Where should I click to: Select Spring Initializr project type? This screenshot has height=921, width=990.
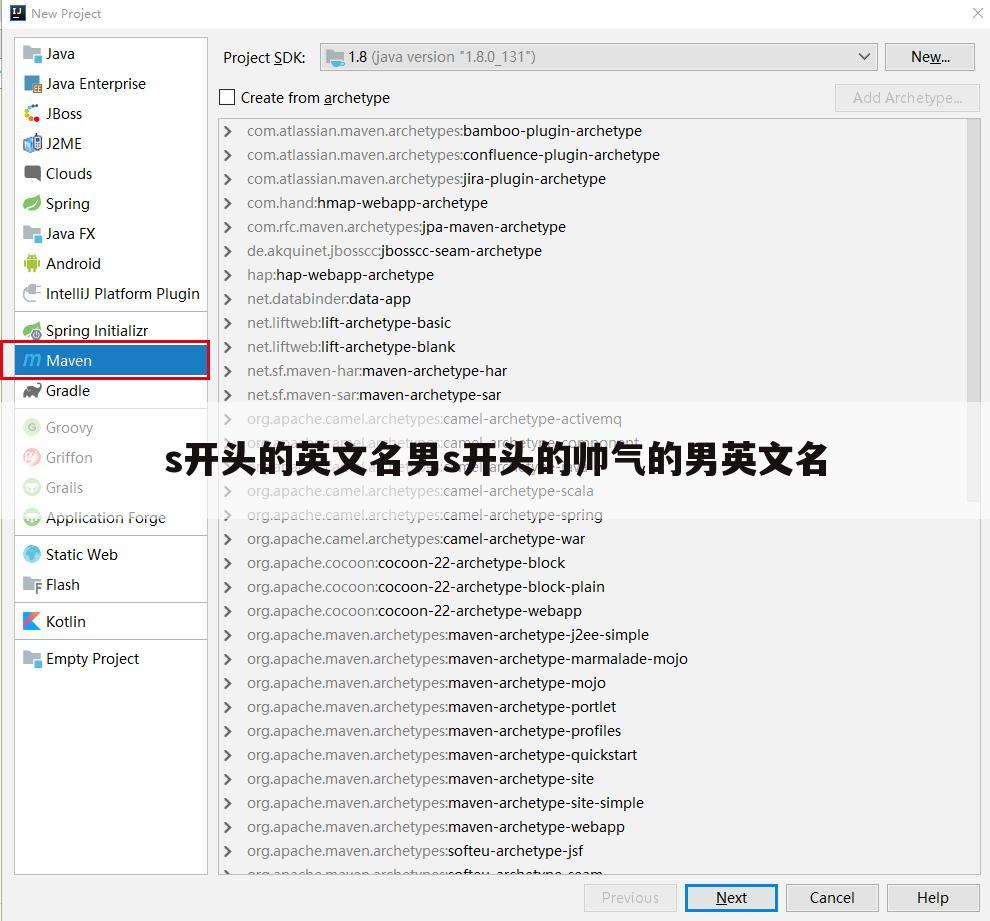point(111,330)
